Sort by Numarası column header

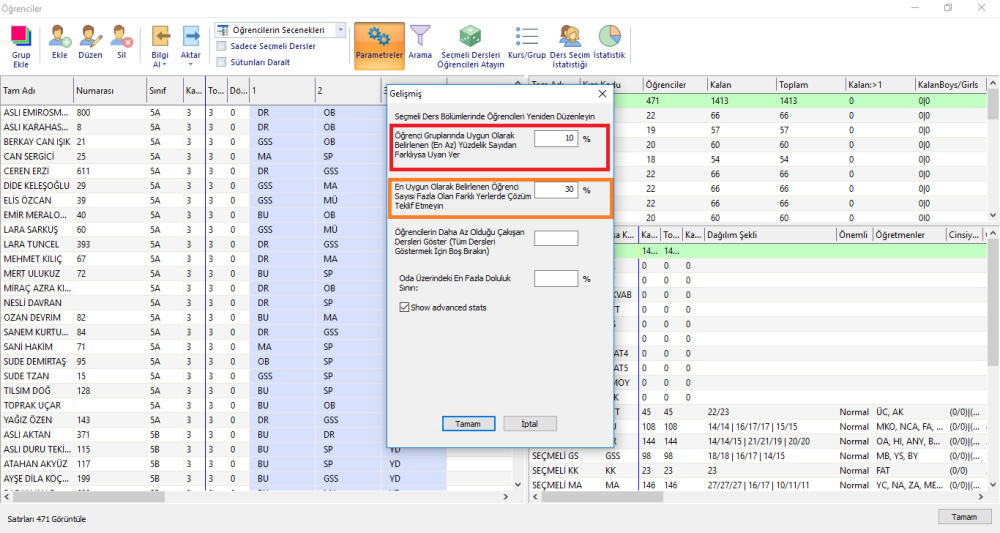(110, 91)
